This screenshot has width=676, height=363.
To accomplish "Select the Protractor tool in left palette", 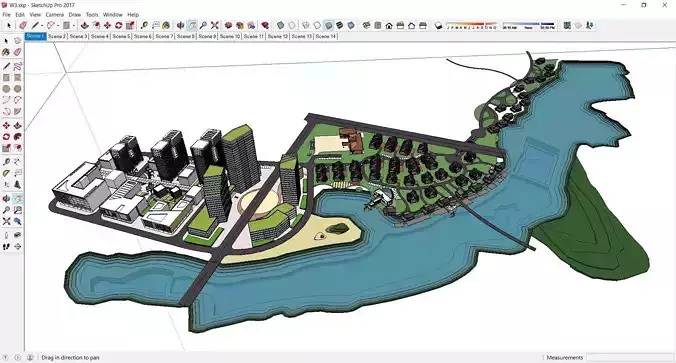I will click(x=6, y=173).
